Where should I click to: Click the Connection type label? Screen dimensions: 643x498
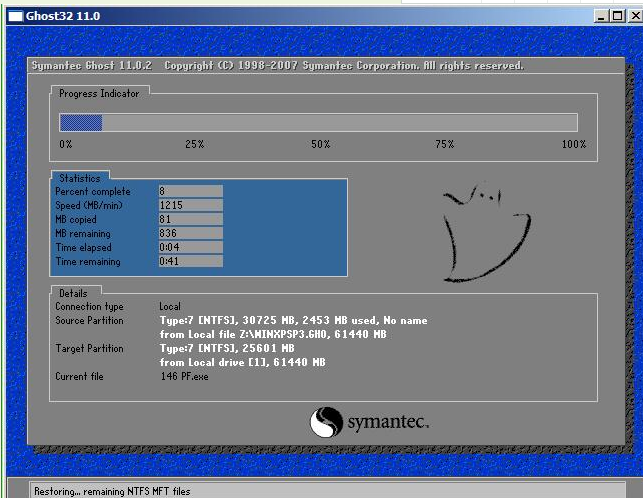click(89, 306)
